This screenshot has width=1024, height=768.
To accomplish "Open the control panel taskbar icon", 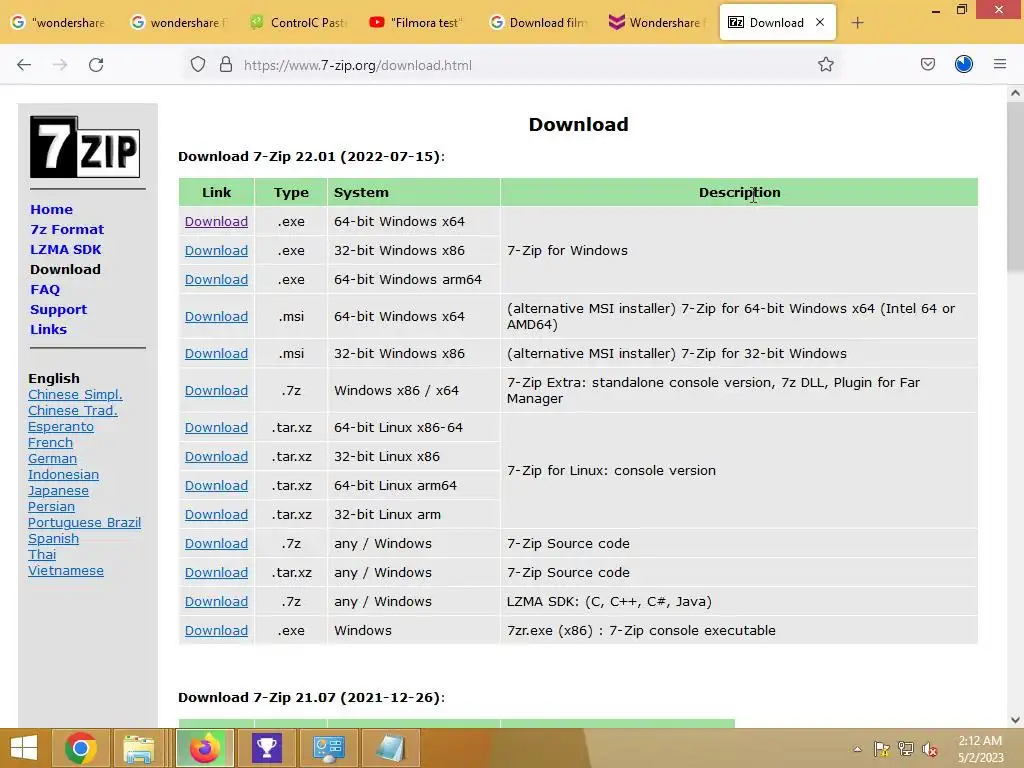I will pyautogui.click(x=328, y=748).
